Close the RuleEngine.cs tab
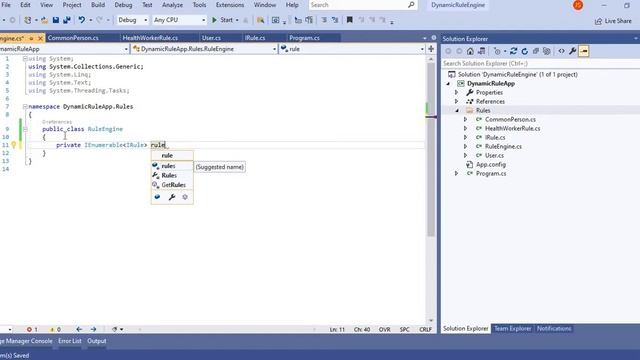The height and width of the screenshot is (360, 640). pos(40,38)
